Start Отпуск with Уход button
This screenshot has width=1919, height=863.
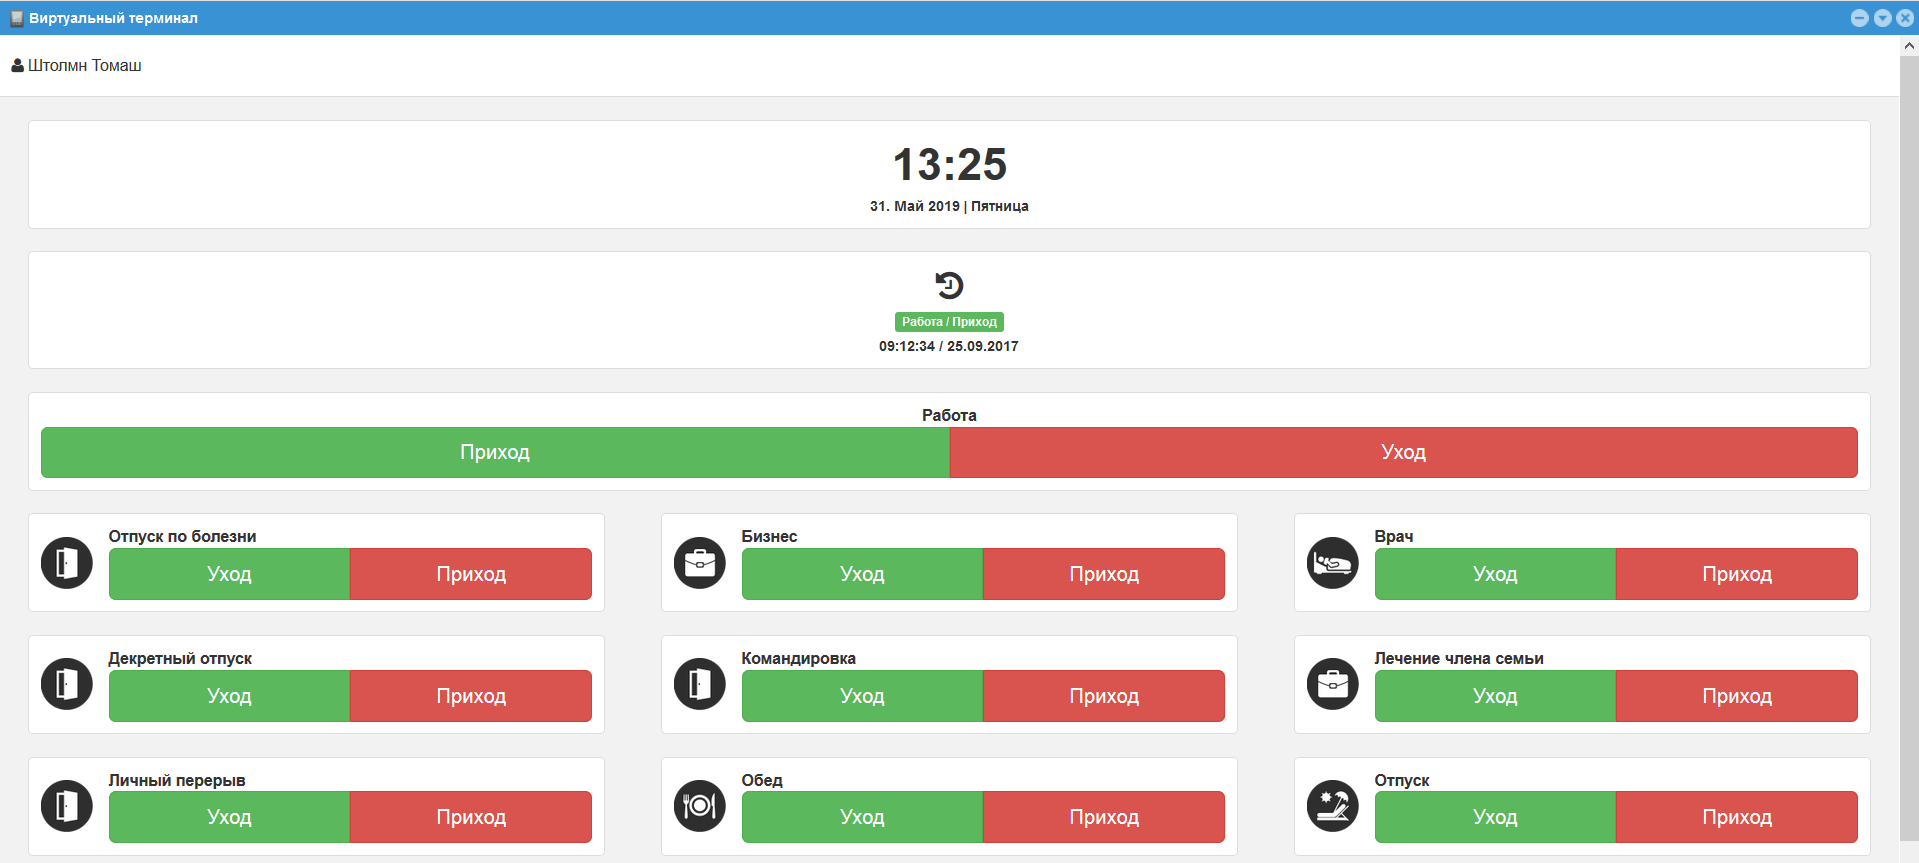point(1495,817)
